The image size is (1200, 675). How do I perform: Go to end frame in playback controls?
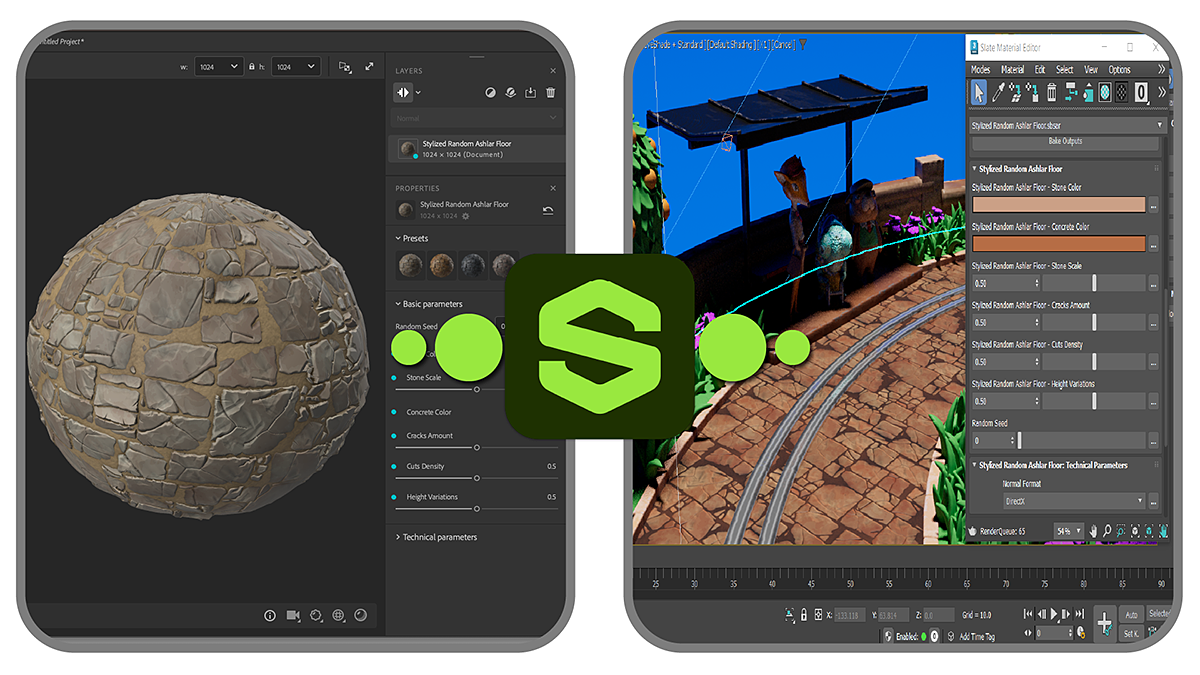[1080, 613]
